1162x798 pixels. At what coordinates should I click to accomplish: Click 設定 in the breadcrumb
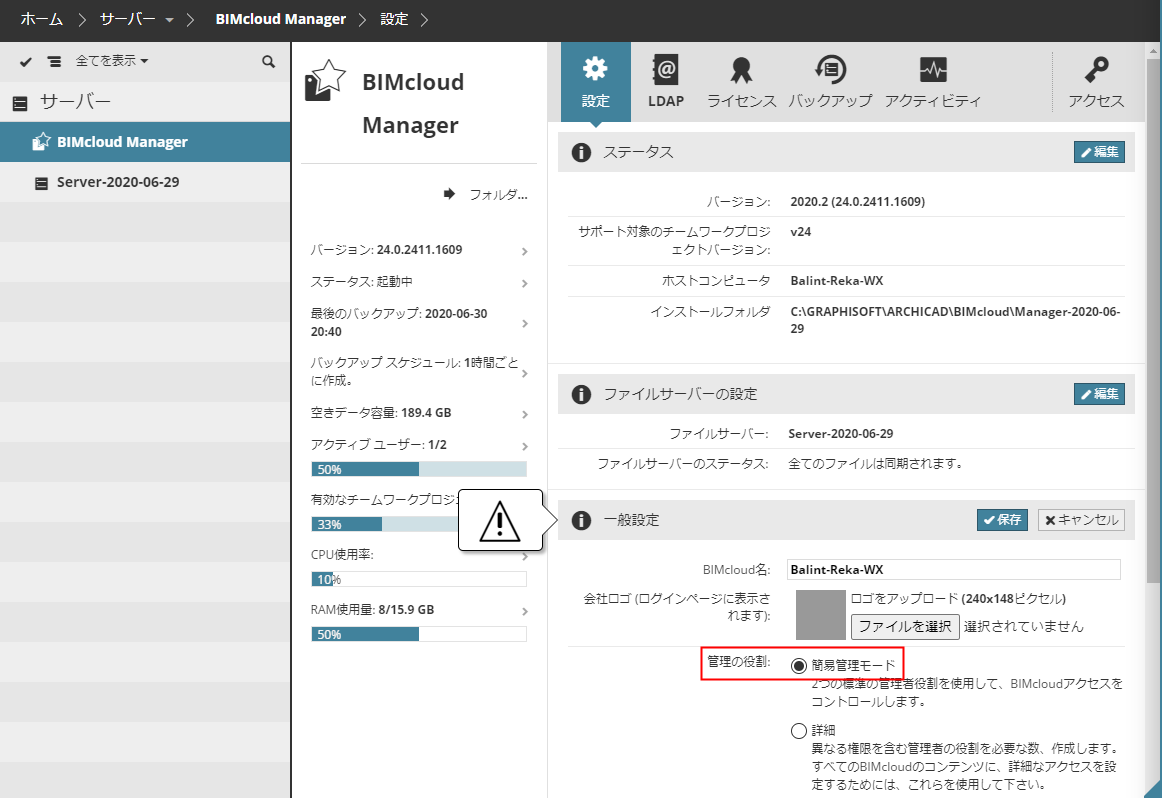(x=394, y=19)
